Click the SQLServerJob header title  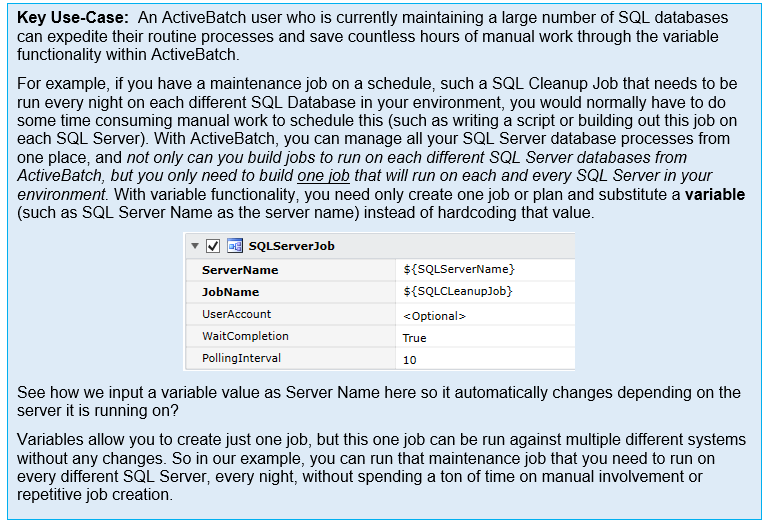click(x=291, y=246)
